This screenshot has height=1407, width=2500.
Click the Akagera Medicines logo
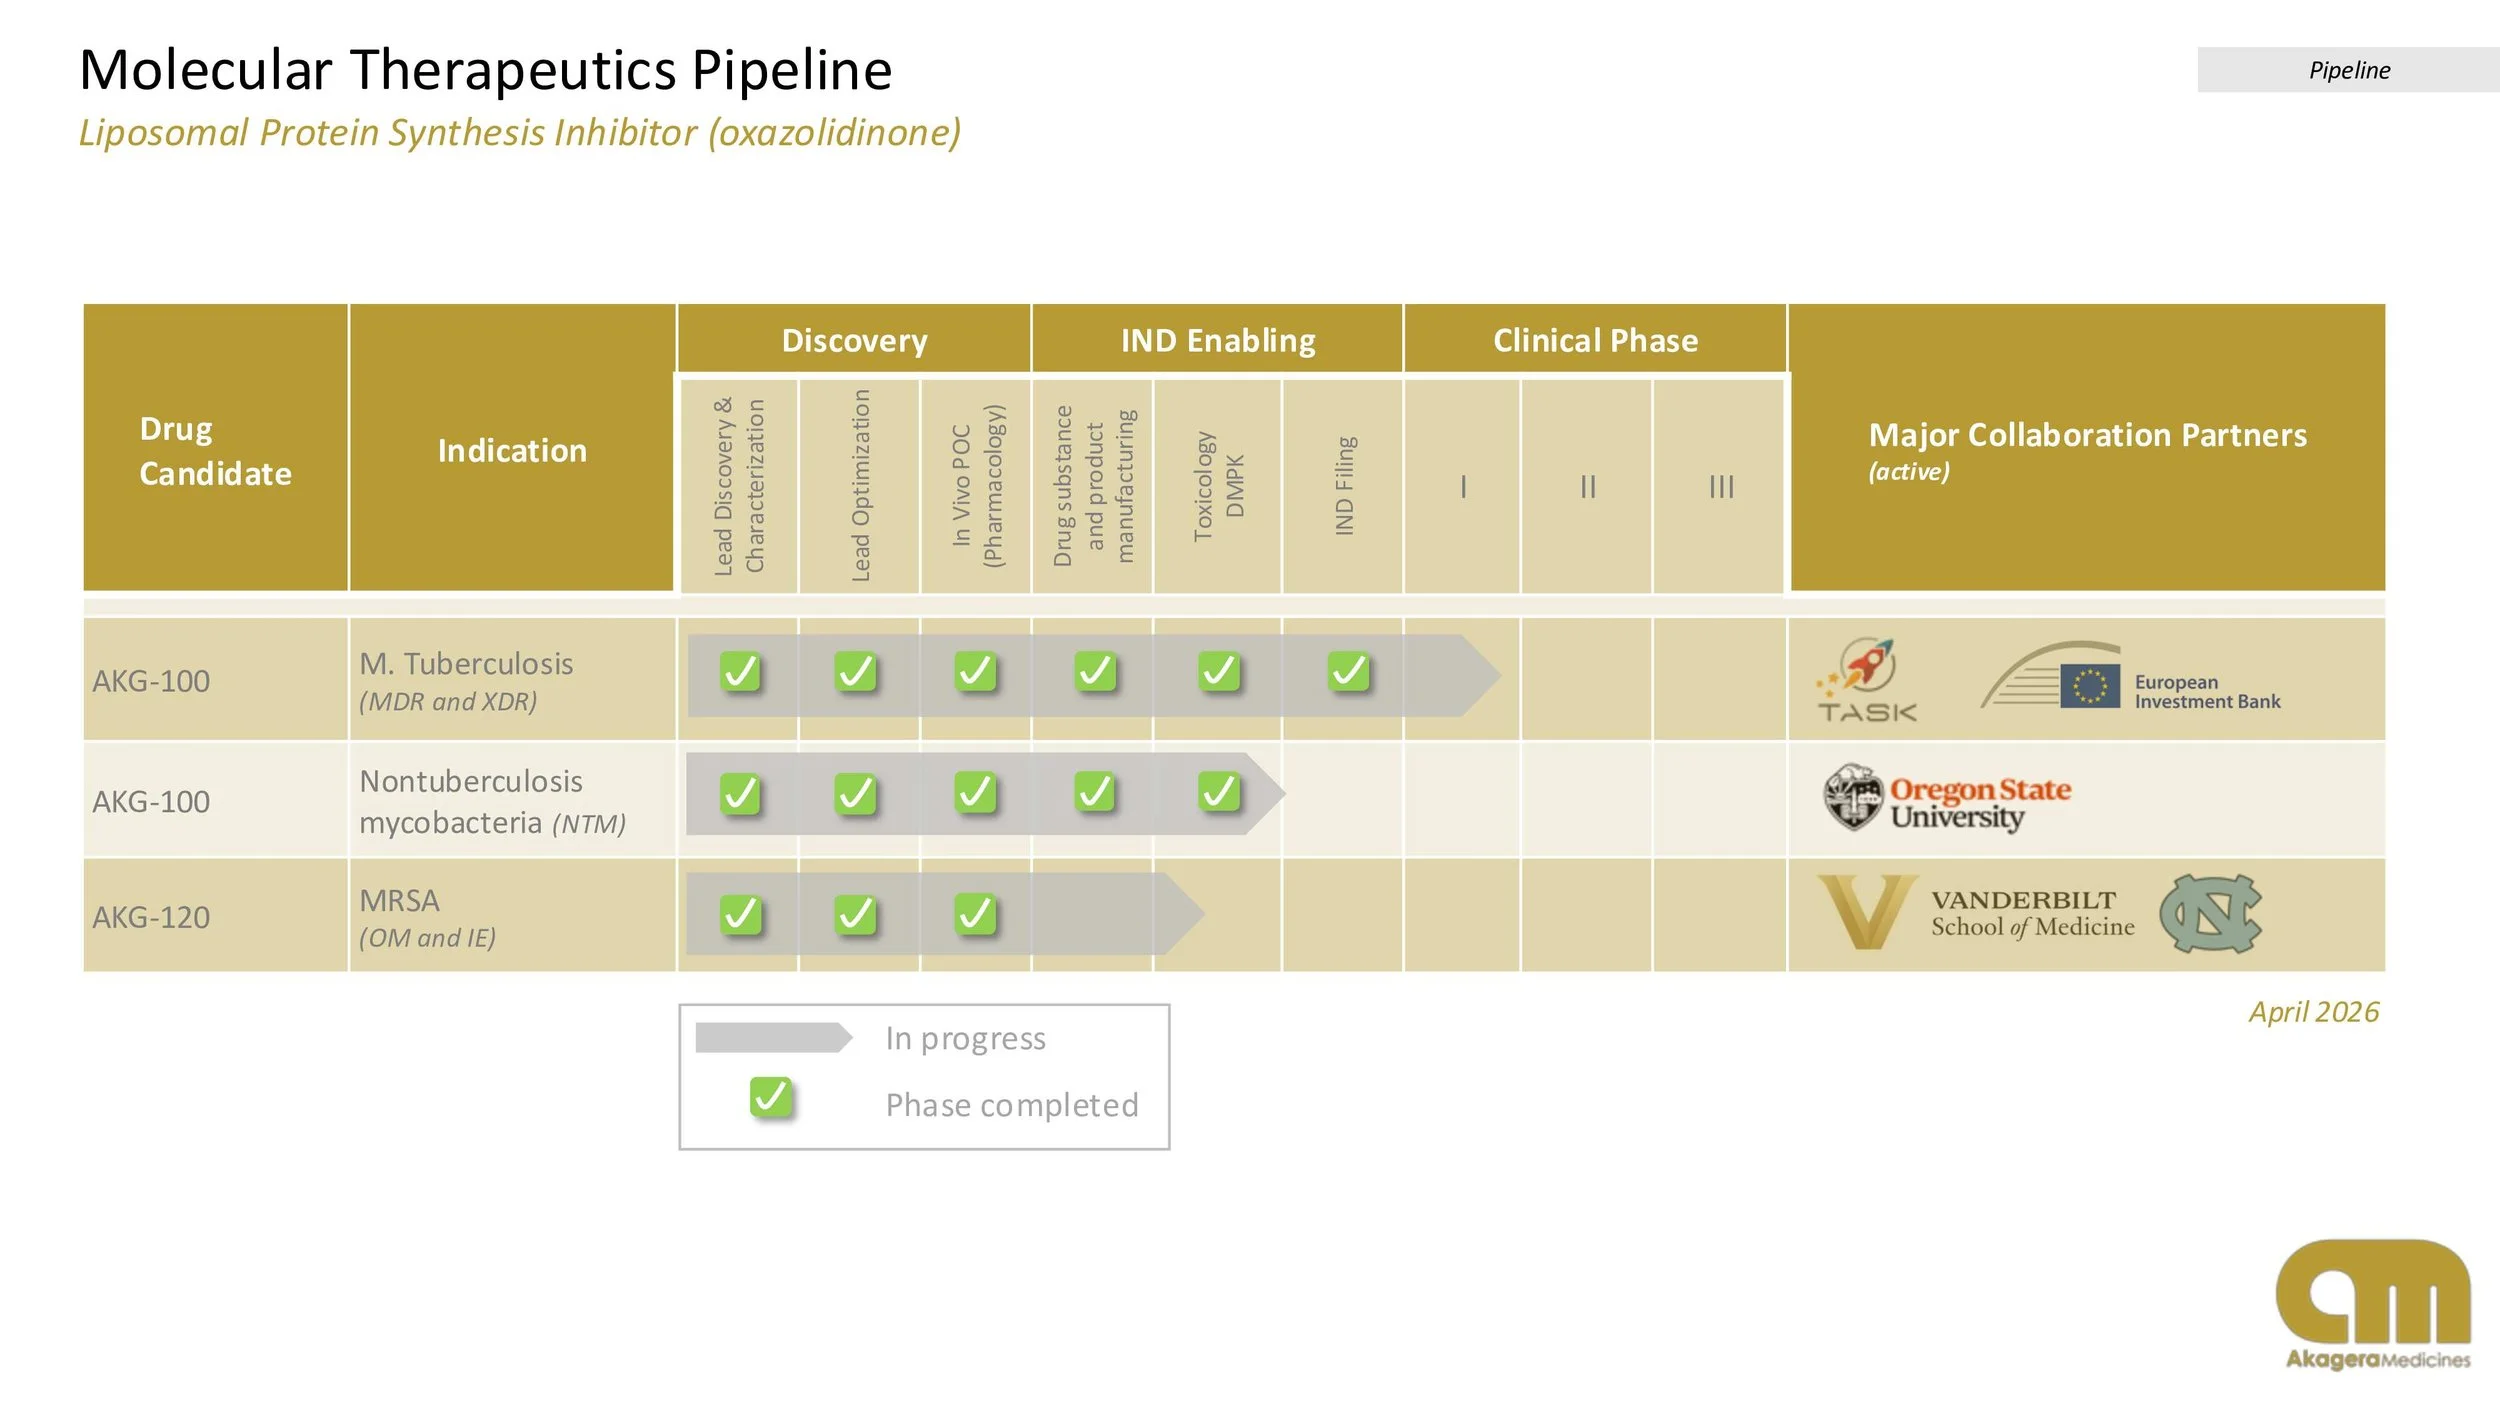click(x=2375, y=1304)
